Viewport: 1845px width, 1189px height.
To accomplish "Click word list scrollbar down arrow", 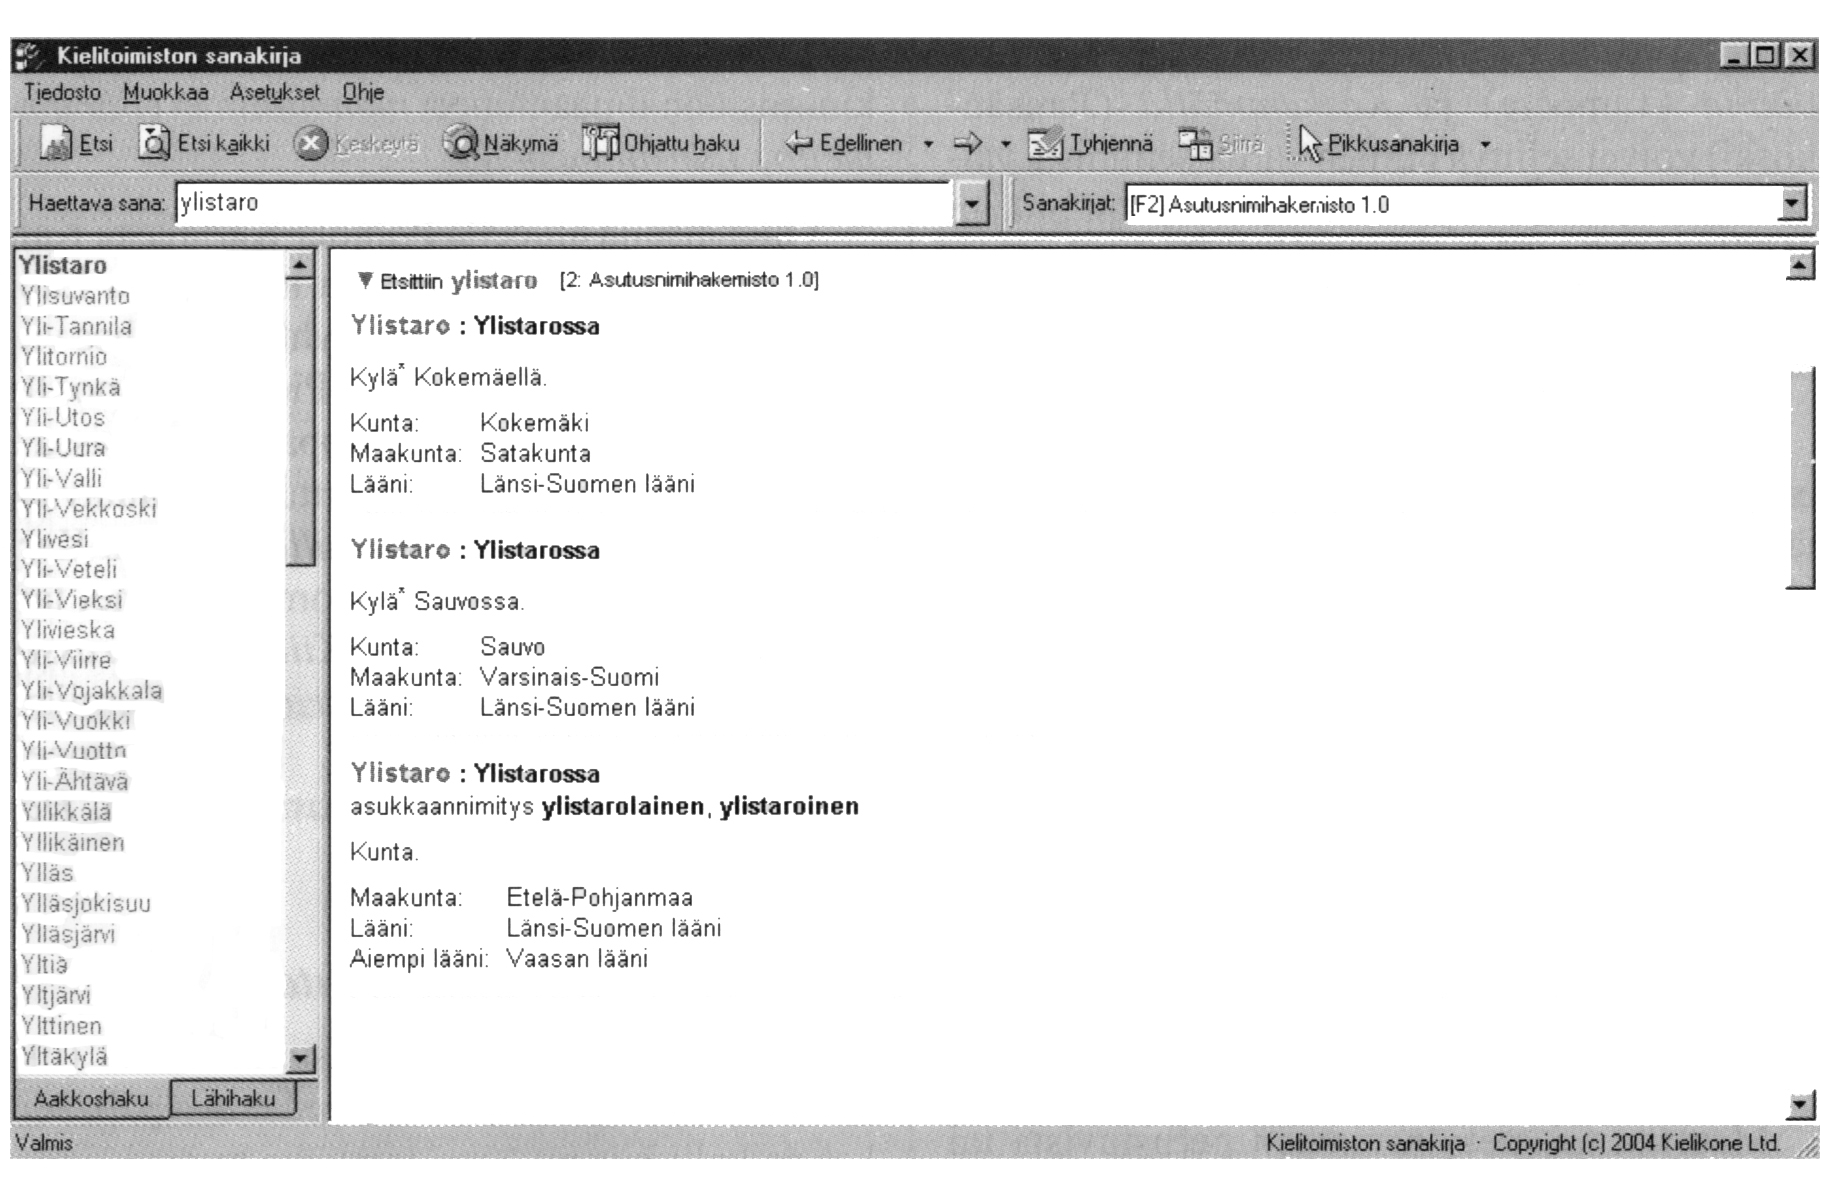I will 300,1059.
